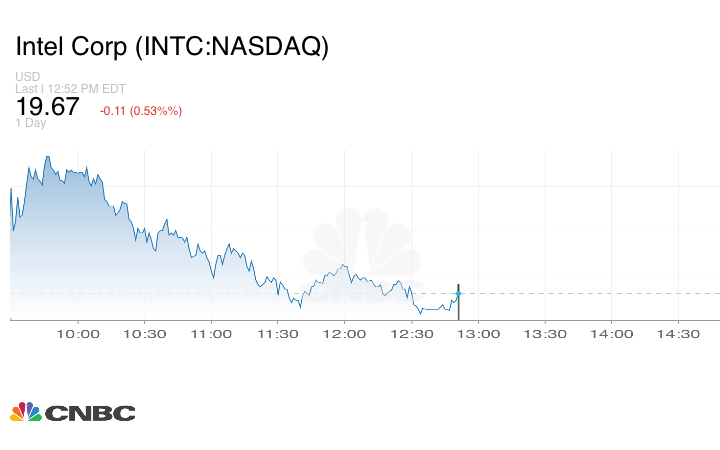Click the 14:30 time axis label

[678, 334]
